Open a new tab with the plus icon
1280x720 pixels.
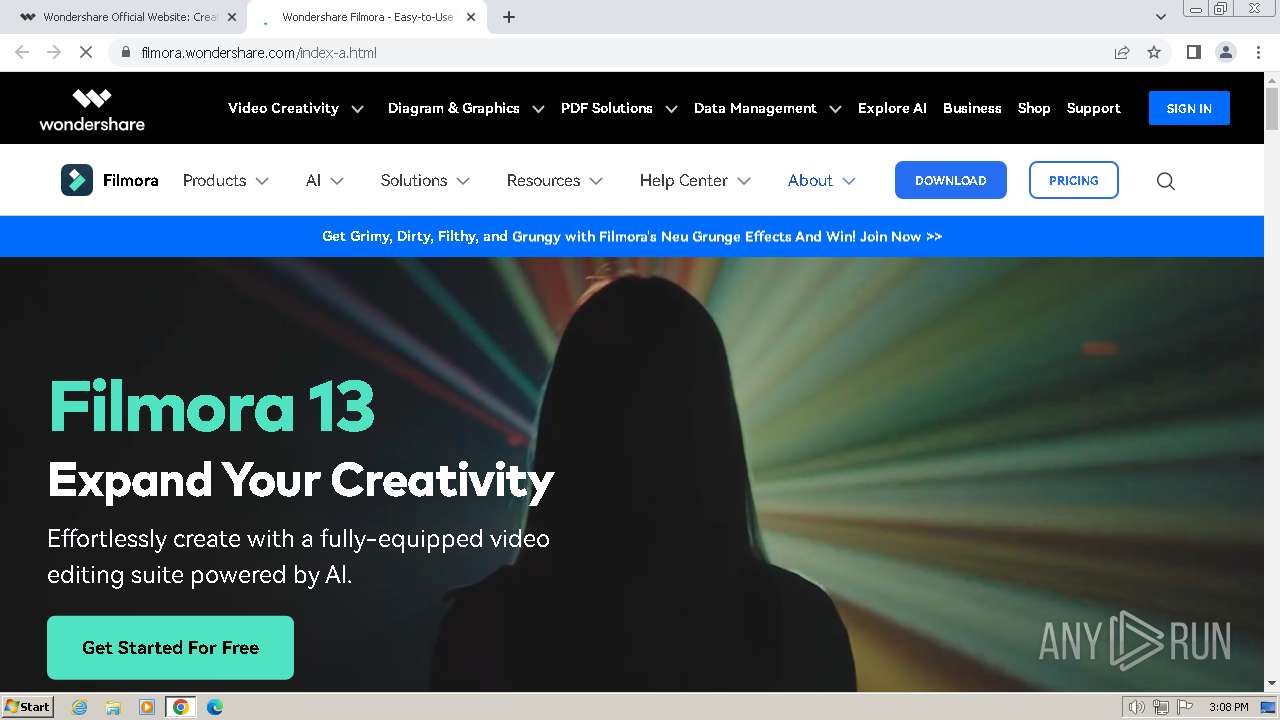coord(509,17)
